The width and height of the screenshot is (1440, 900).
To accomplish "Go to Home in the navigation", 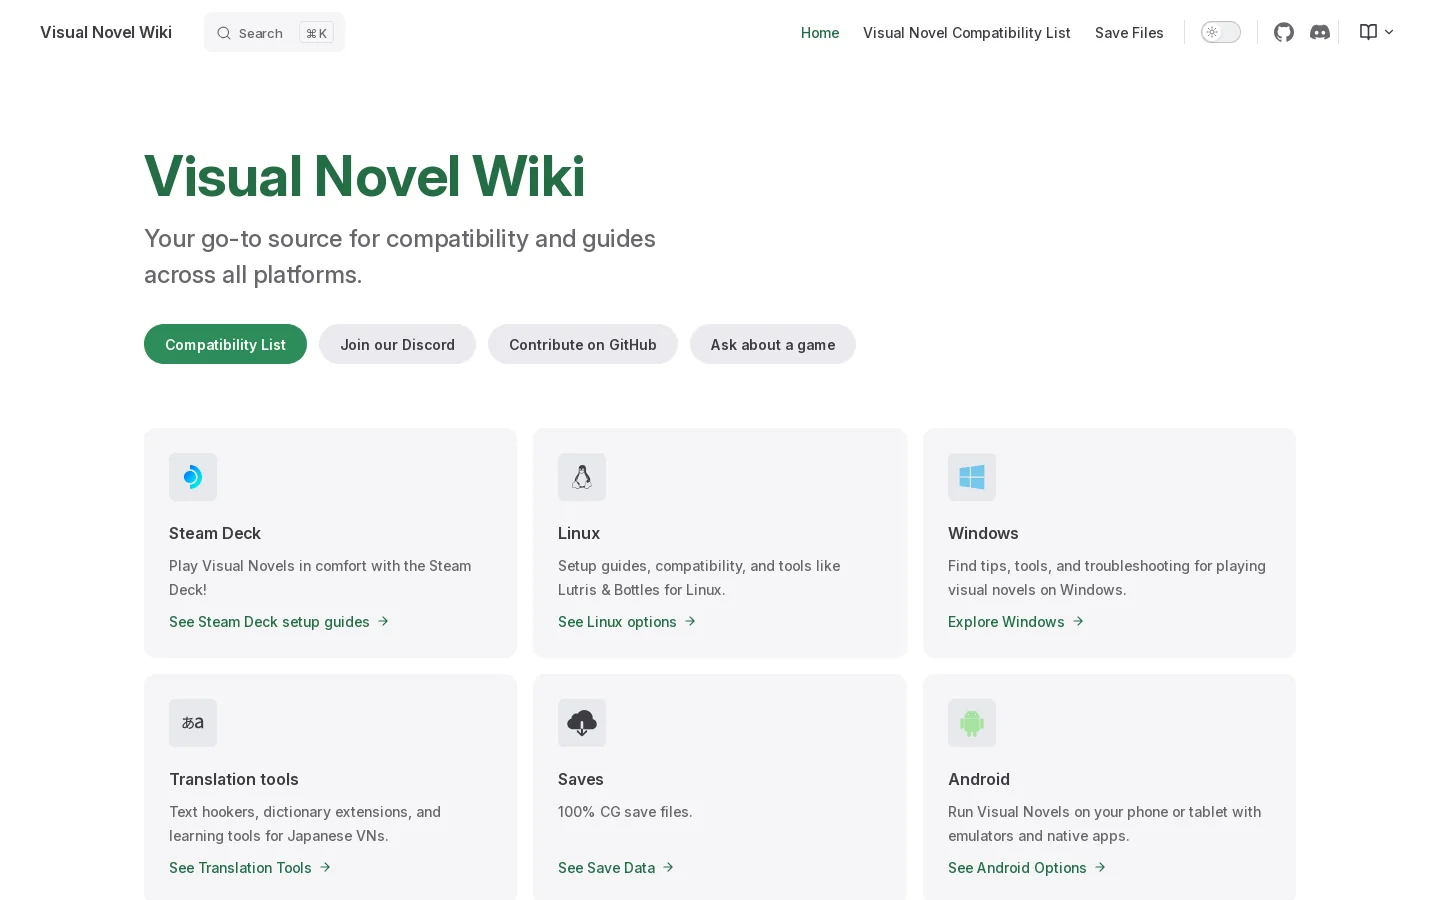I will pos(820,33).
